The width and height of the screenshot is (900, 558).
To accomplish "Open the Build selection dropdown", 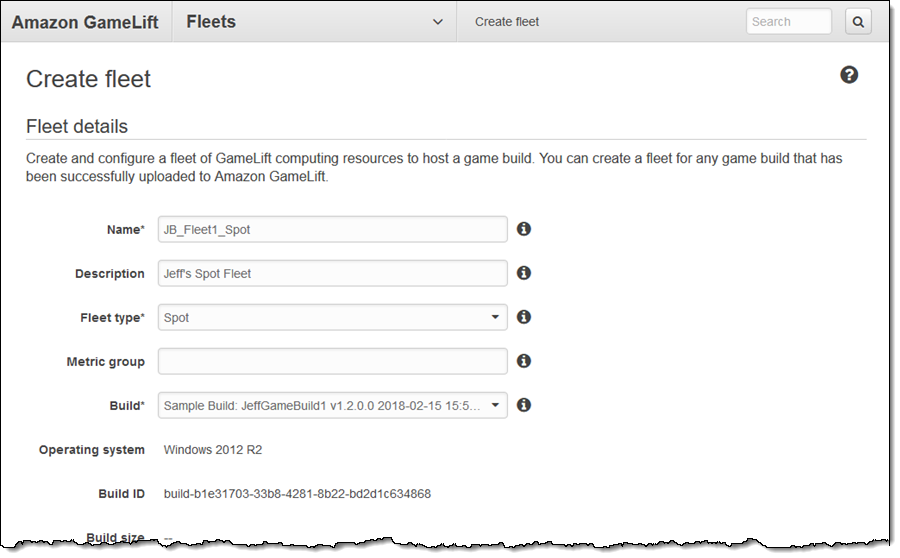I will pos(332,405).
